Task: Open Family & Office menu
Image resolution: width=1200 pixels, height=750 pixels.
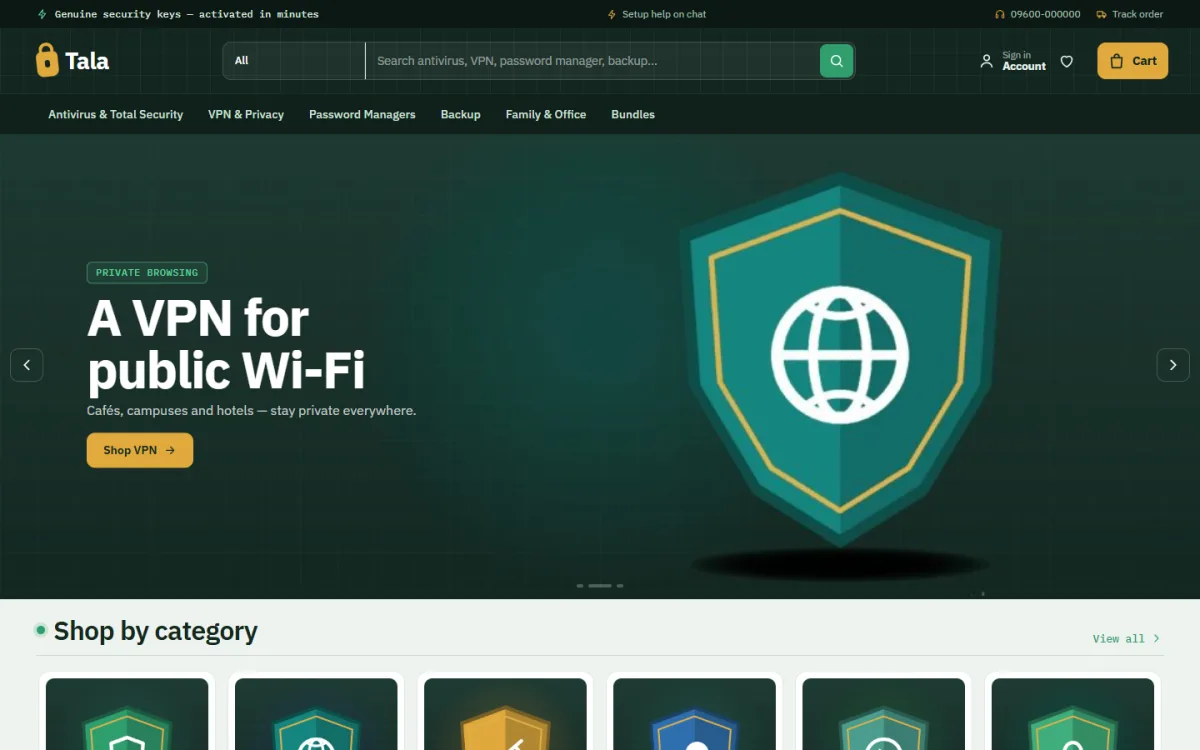Action: 546,114
